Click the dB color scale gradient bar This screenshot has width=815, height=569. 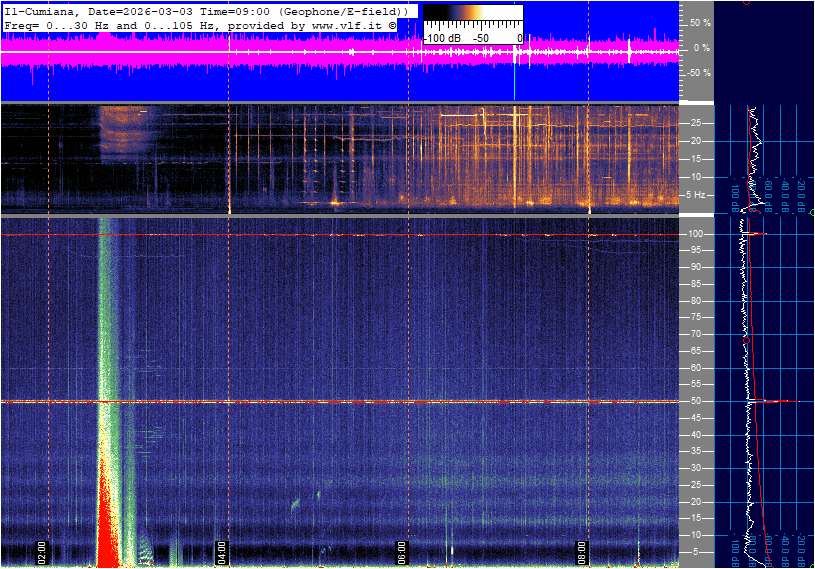(x=472, y=17)
